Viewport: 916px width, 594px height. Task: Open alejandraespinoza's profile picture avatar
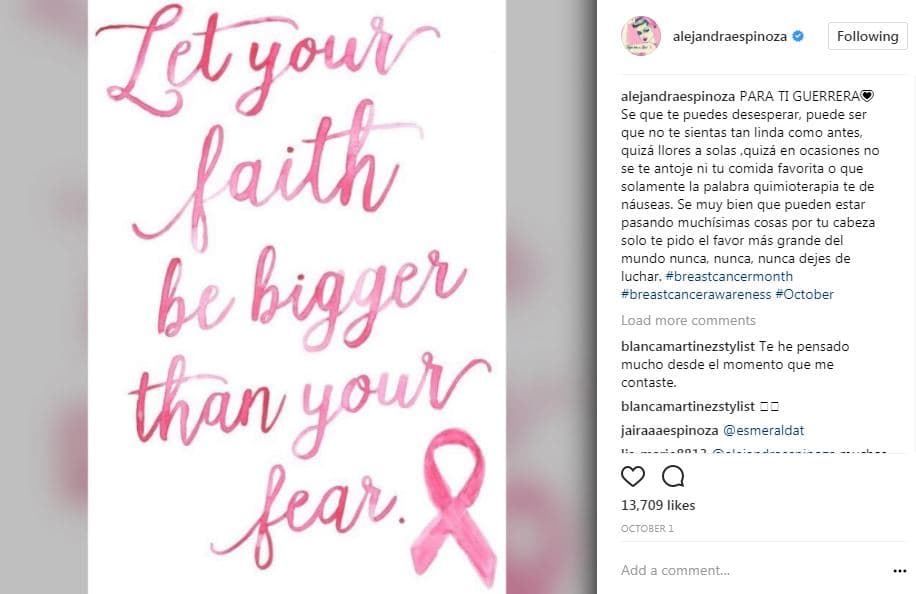pyautogui.click(x=641, y=36)
